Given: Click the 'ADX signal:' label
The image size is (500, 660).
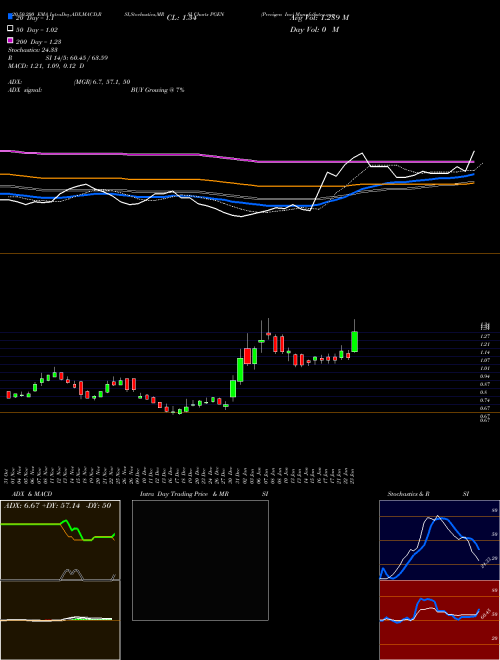Looking at the screenshot, I should pos(25,90).
